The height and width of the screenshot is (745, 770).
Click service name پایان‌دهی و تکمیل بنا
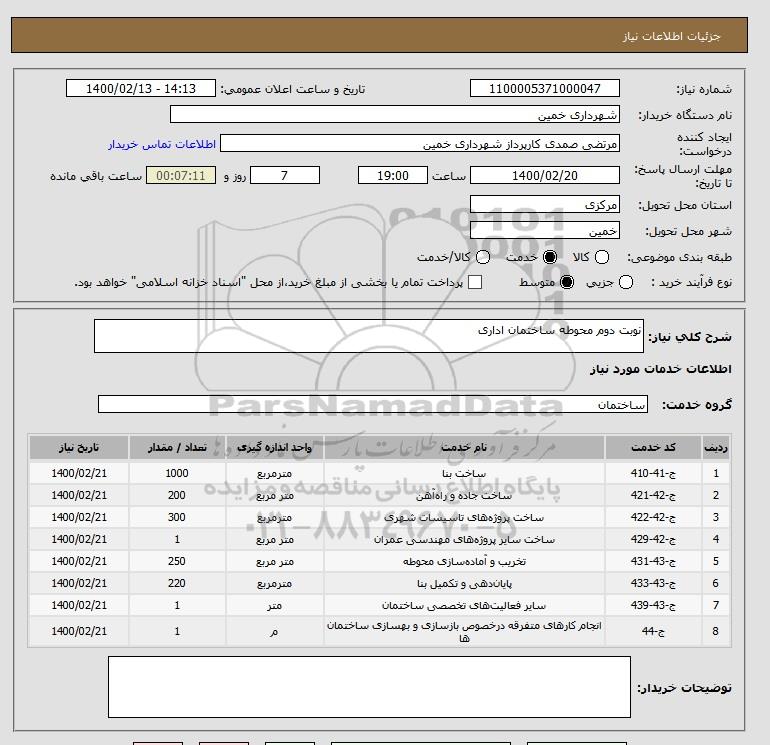click(x=464, y=583)
